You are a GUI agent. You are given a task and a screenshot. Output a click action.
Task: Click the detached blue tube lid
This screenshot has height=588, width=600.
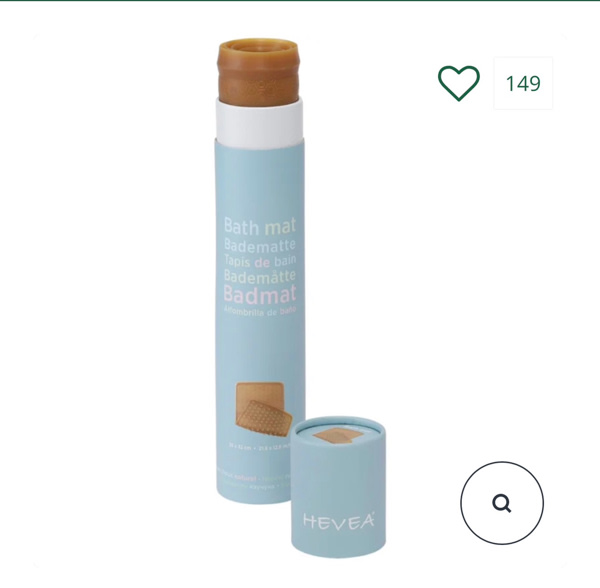coord(338,489)
